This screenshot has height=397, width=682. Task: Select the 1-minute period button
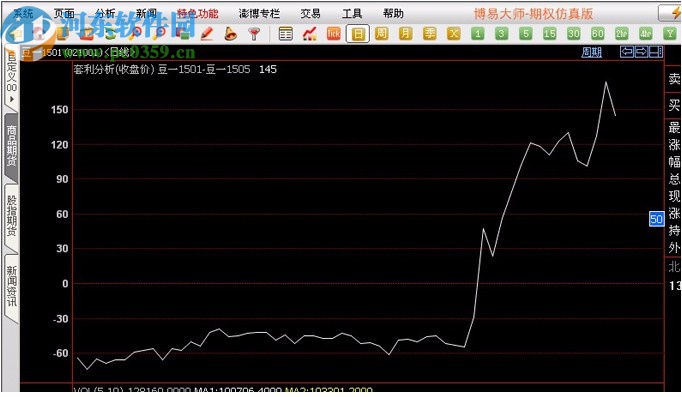[x=478, y=33]
